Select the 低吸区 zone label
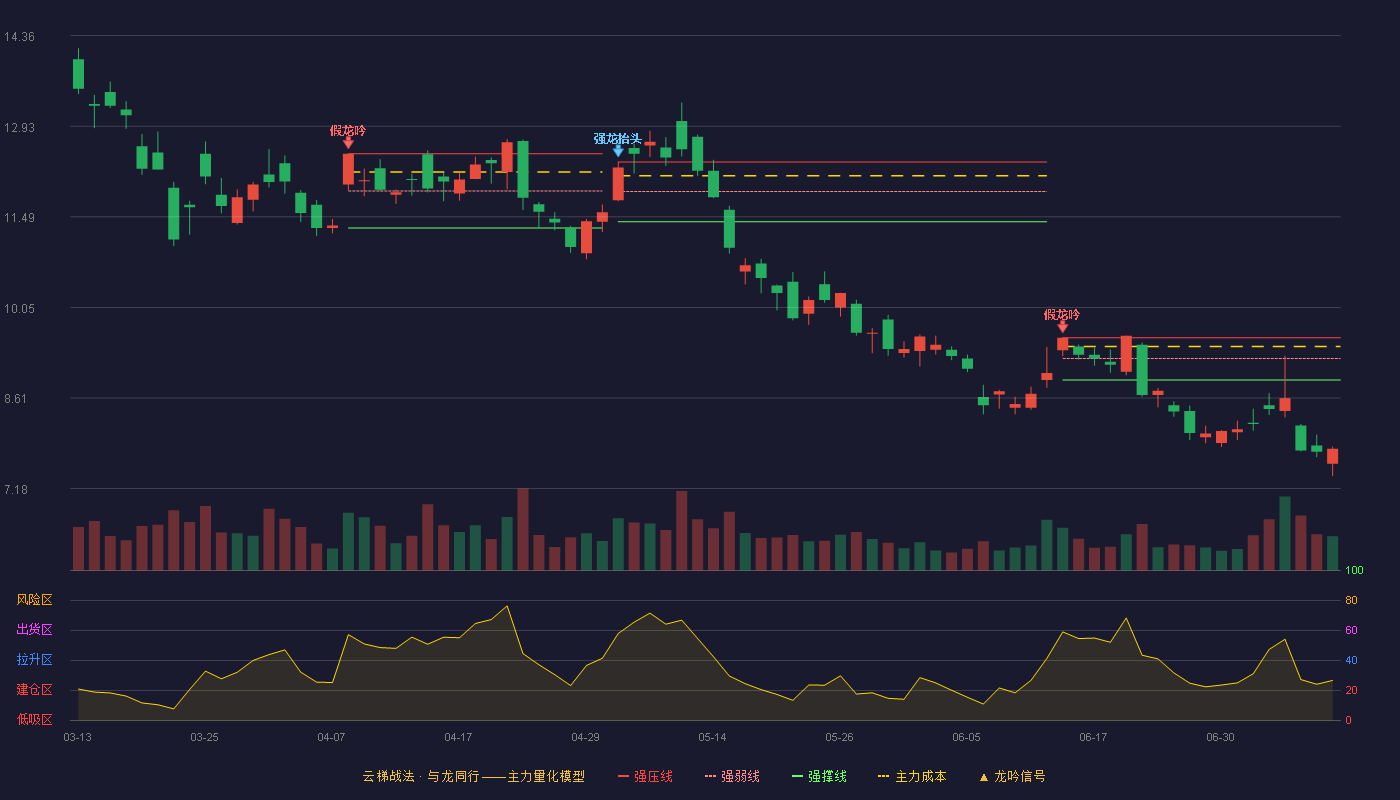This screenshot has height=800, width=1400. 34,719
